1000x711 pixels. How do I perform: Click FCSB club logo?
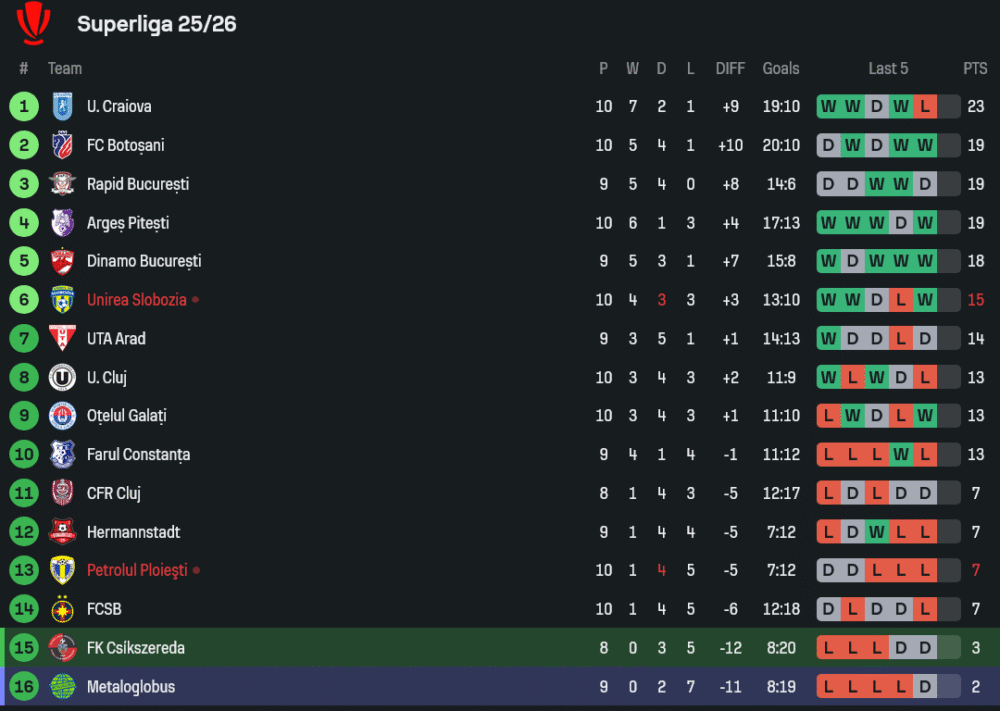pyautogui.click(x=62, y=609)
